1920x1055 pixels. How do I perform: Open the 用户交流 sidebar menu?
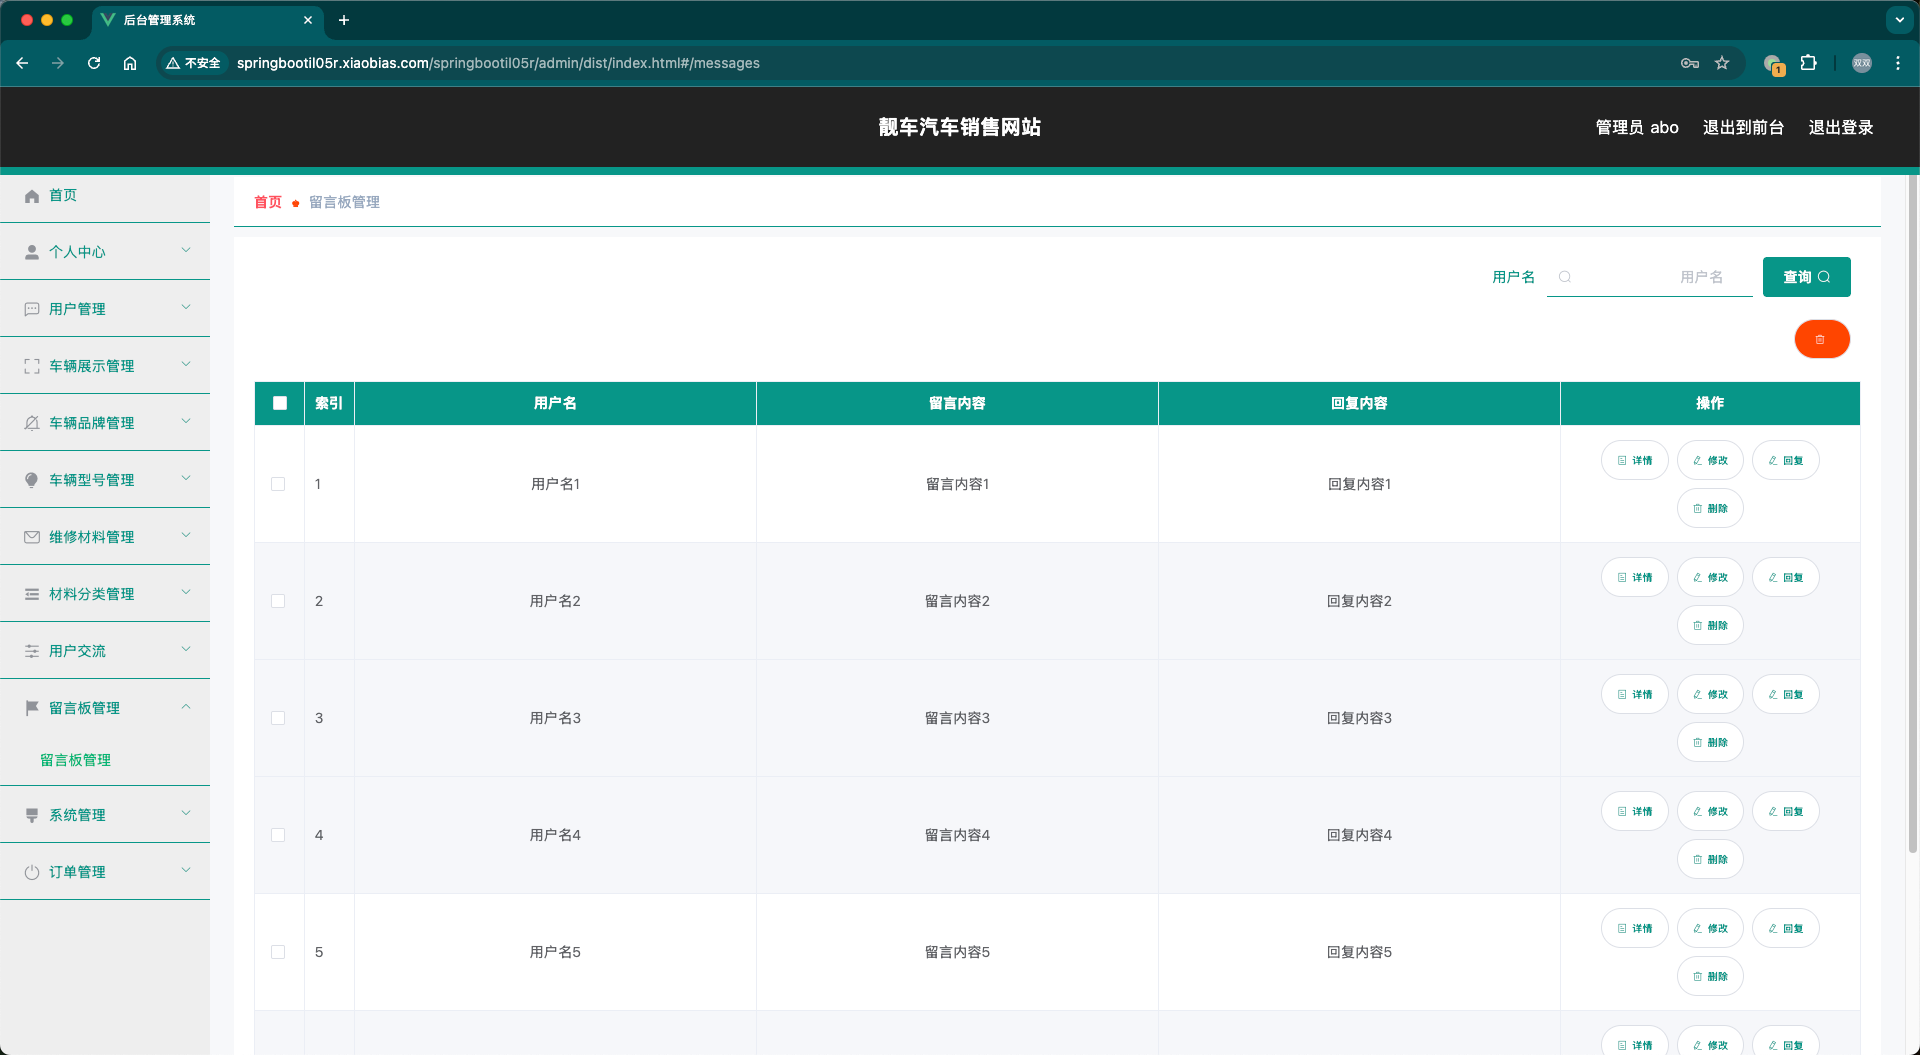[x=105, y=651]
